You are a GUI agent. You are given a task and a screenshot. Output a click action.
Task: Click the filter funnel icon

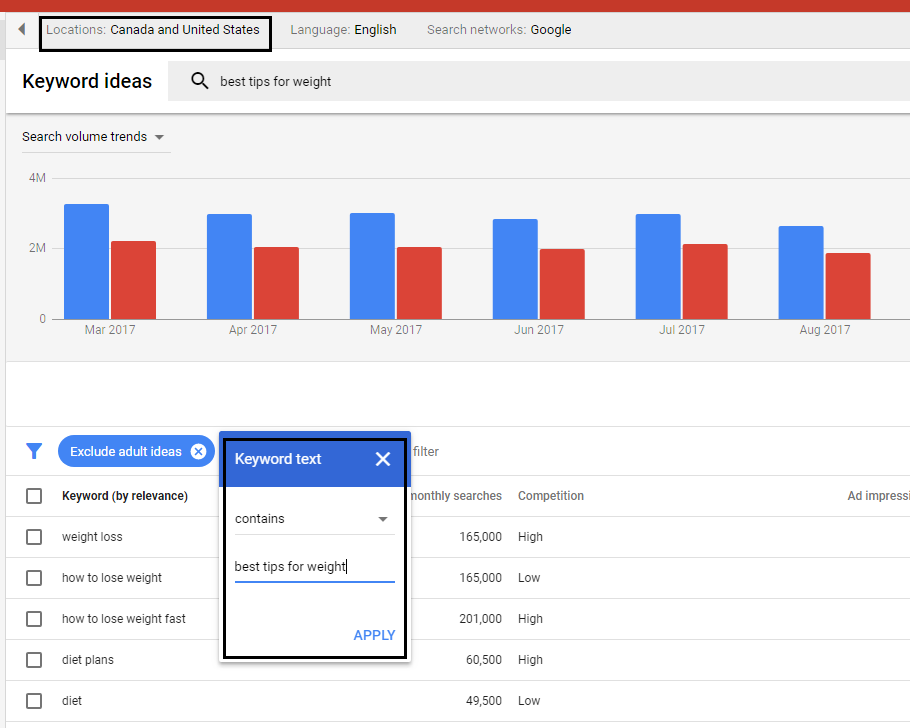[34, 451]
